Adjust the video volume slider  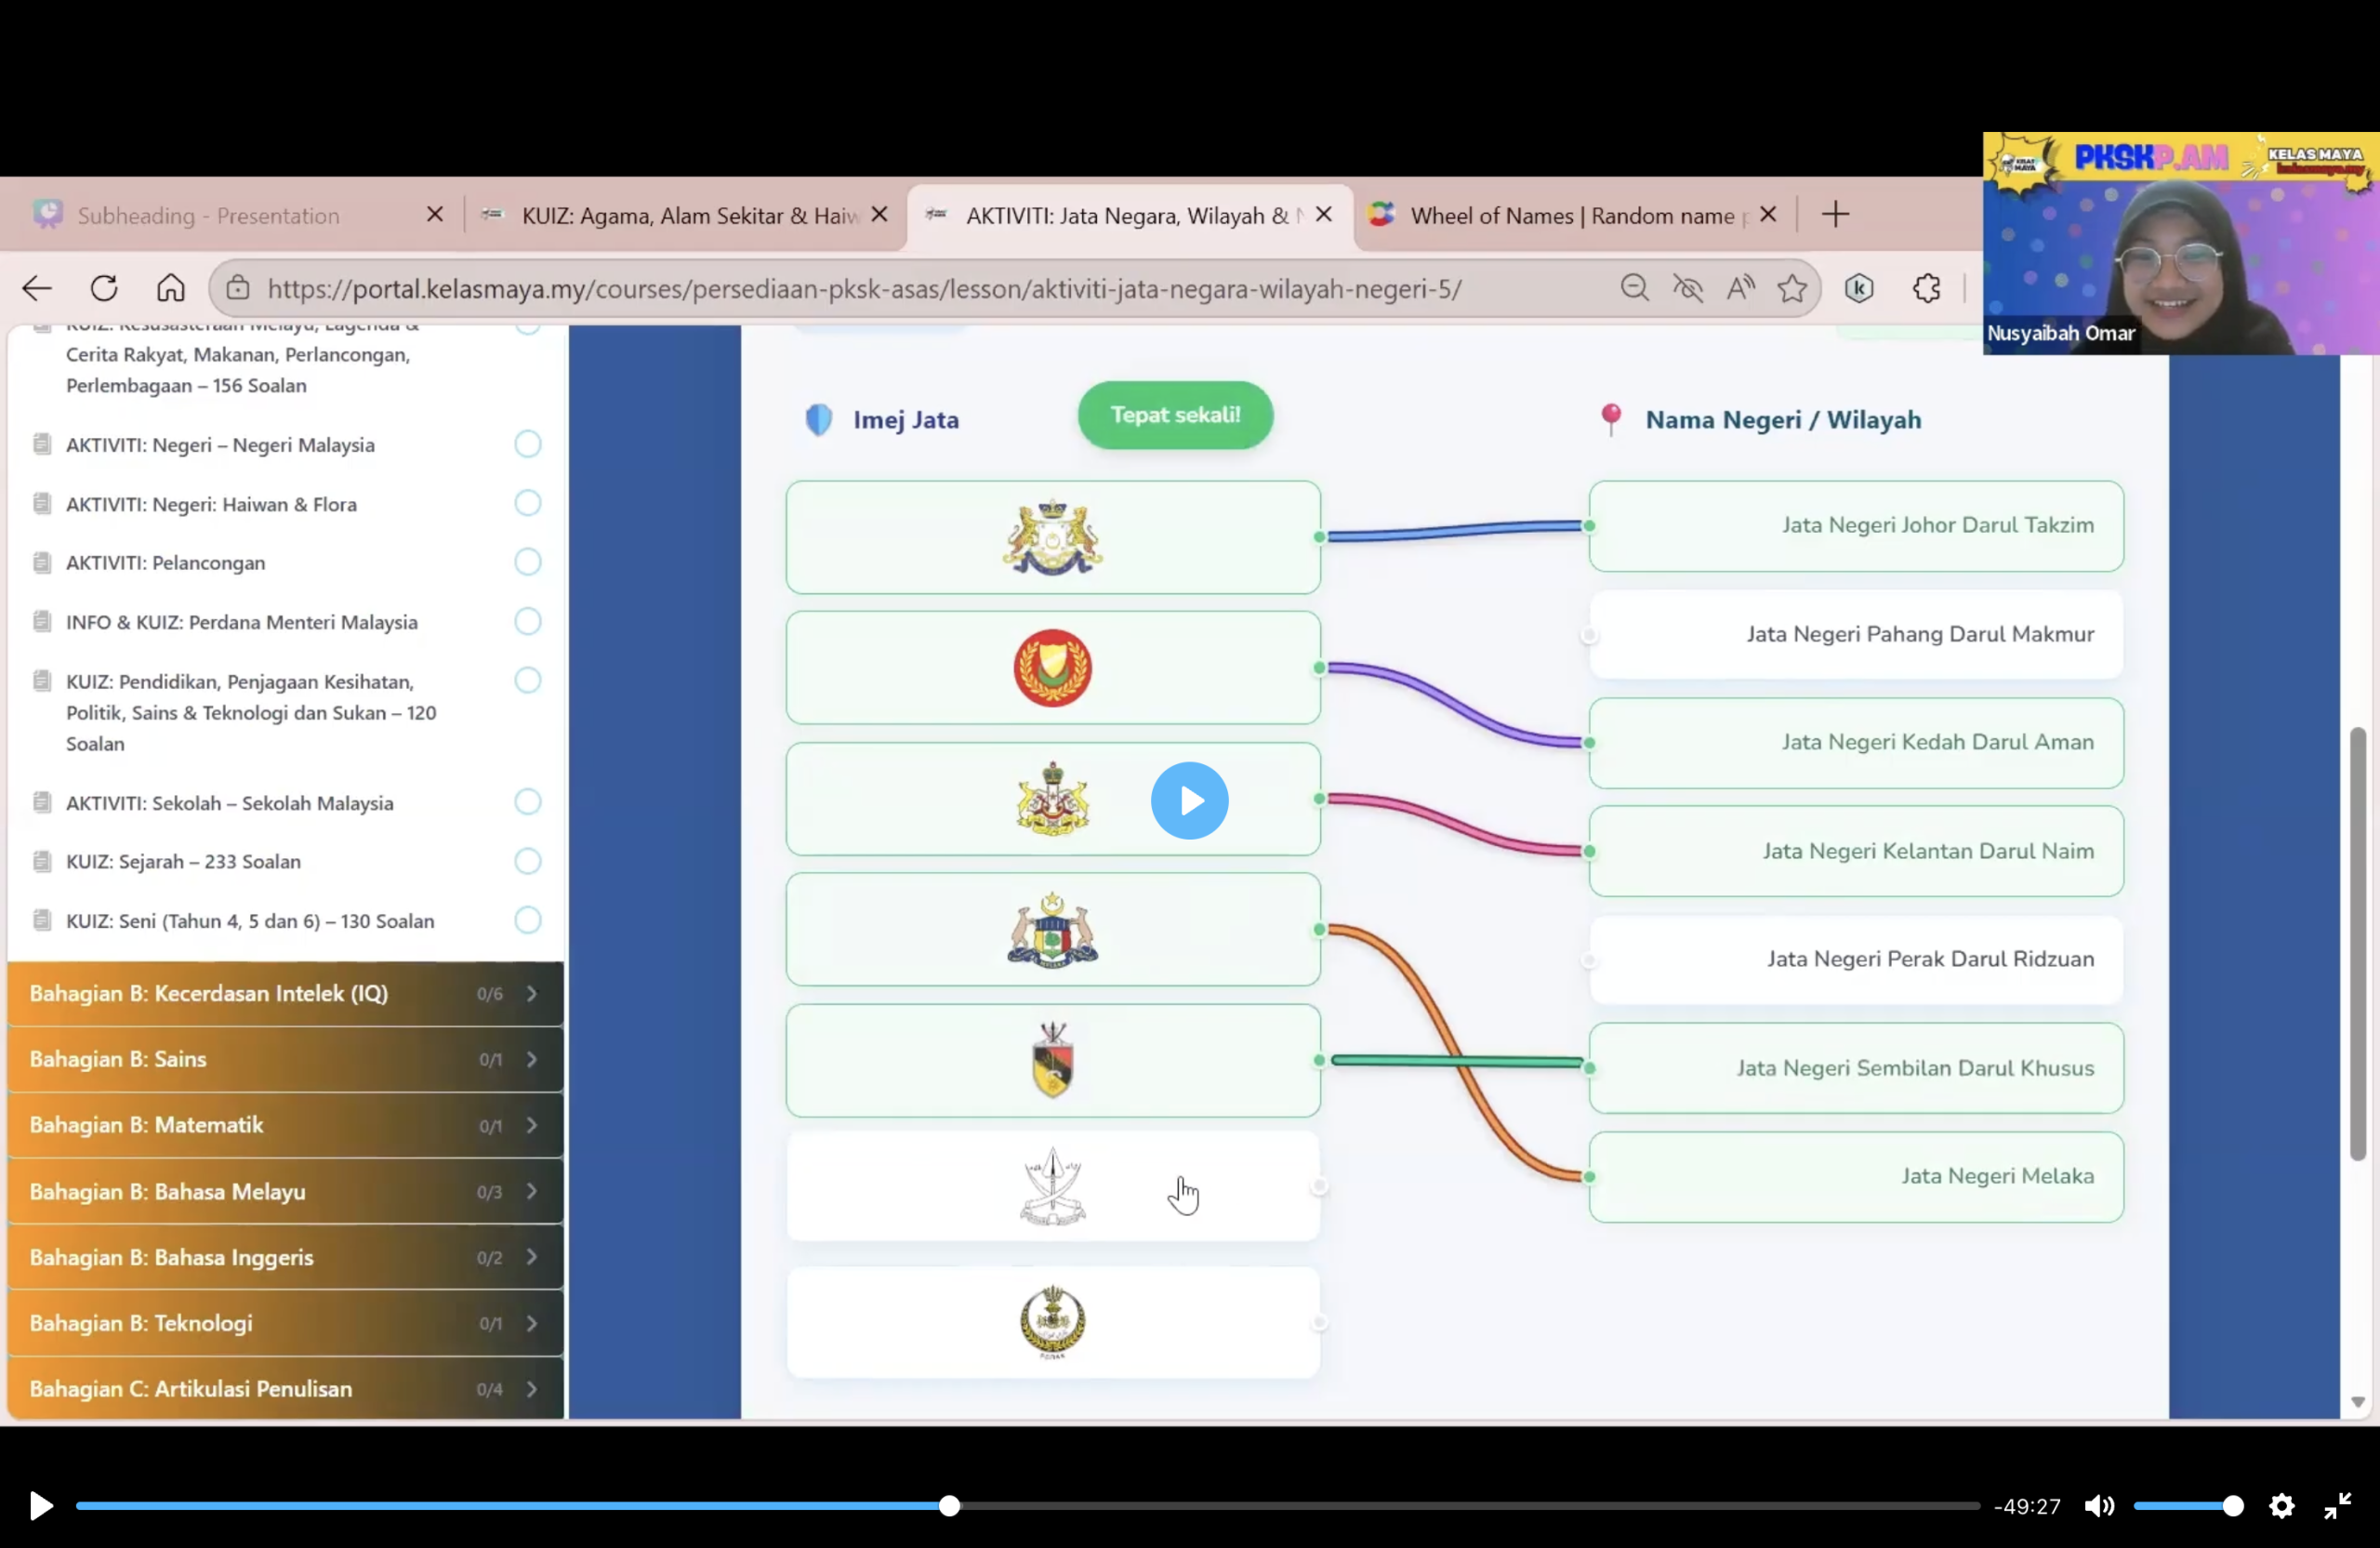coord(2188,1506)
